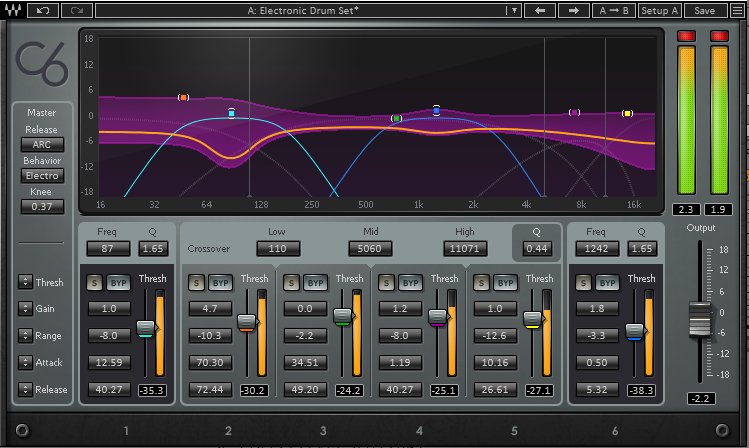This screenshot has height=448, width=749.
Task: Select the cyan band 1 marker on graph
Action: pyautogui.click(x=231, y=113)
